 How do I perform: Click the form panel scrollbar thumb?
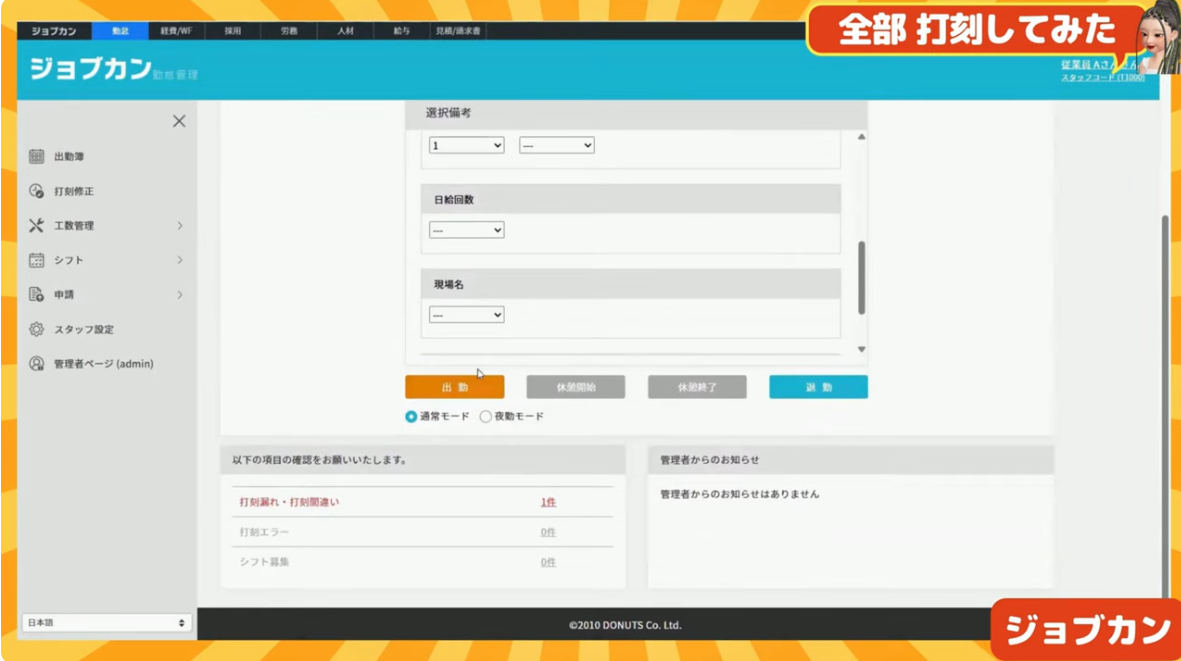coord(862,278)
